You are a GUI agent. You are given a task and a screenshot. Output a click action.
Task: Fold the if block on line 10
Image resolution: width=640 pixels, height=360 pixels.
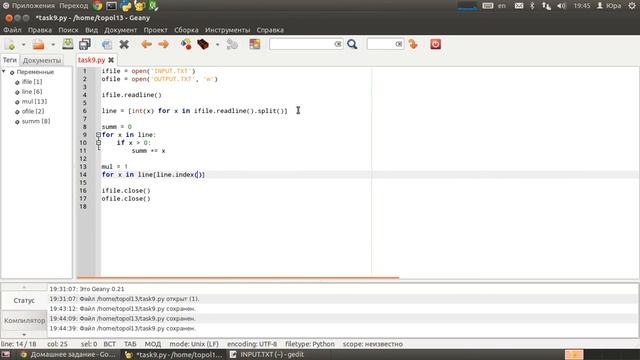pyautogui.click(x=98, y=142)
